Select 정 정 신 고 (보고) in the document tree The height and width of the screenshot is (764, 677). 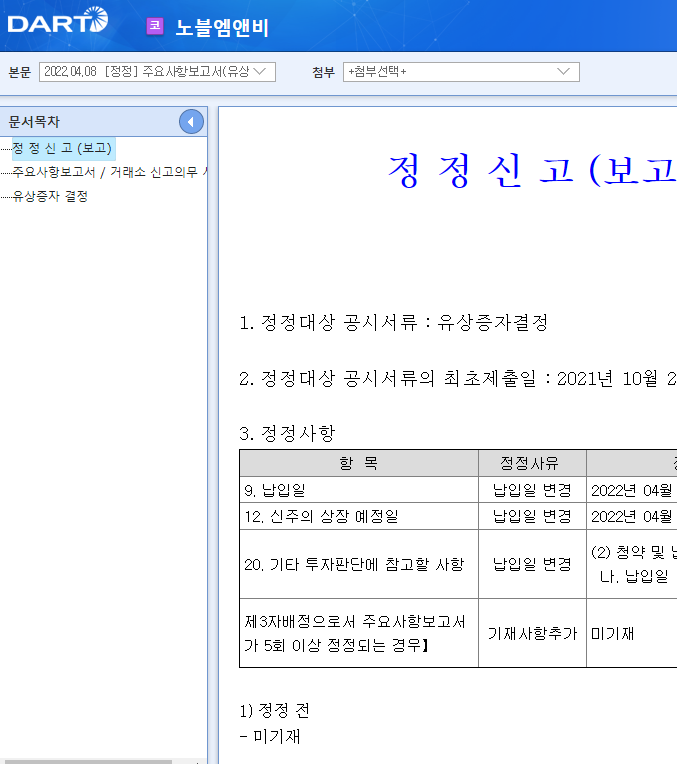[x=62, y=148]
